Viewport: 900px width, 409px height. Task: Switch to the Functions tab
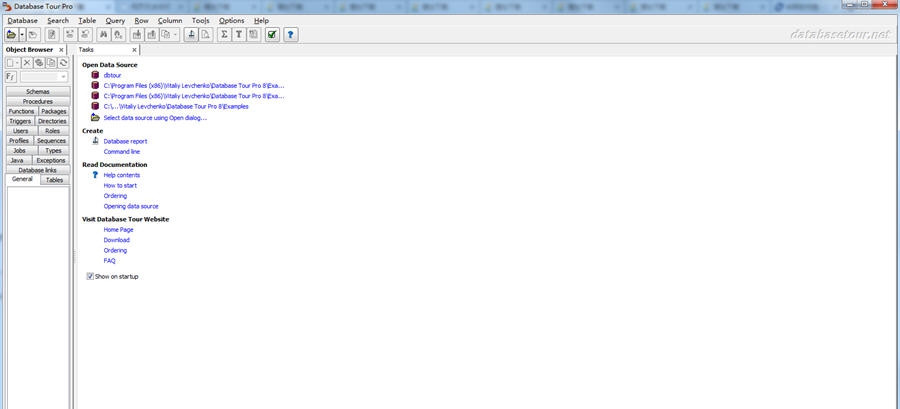pyautogui.click(x=21, y=111)
